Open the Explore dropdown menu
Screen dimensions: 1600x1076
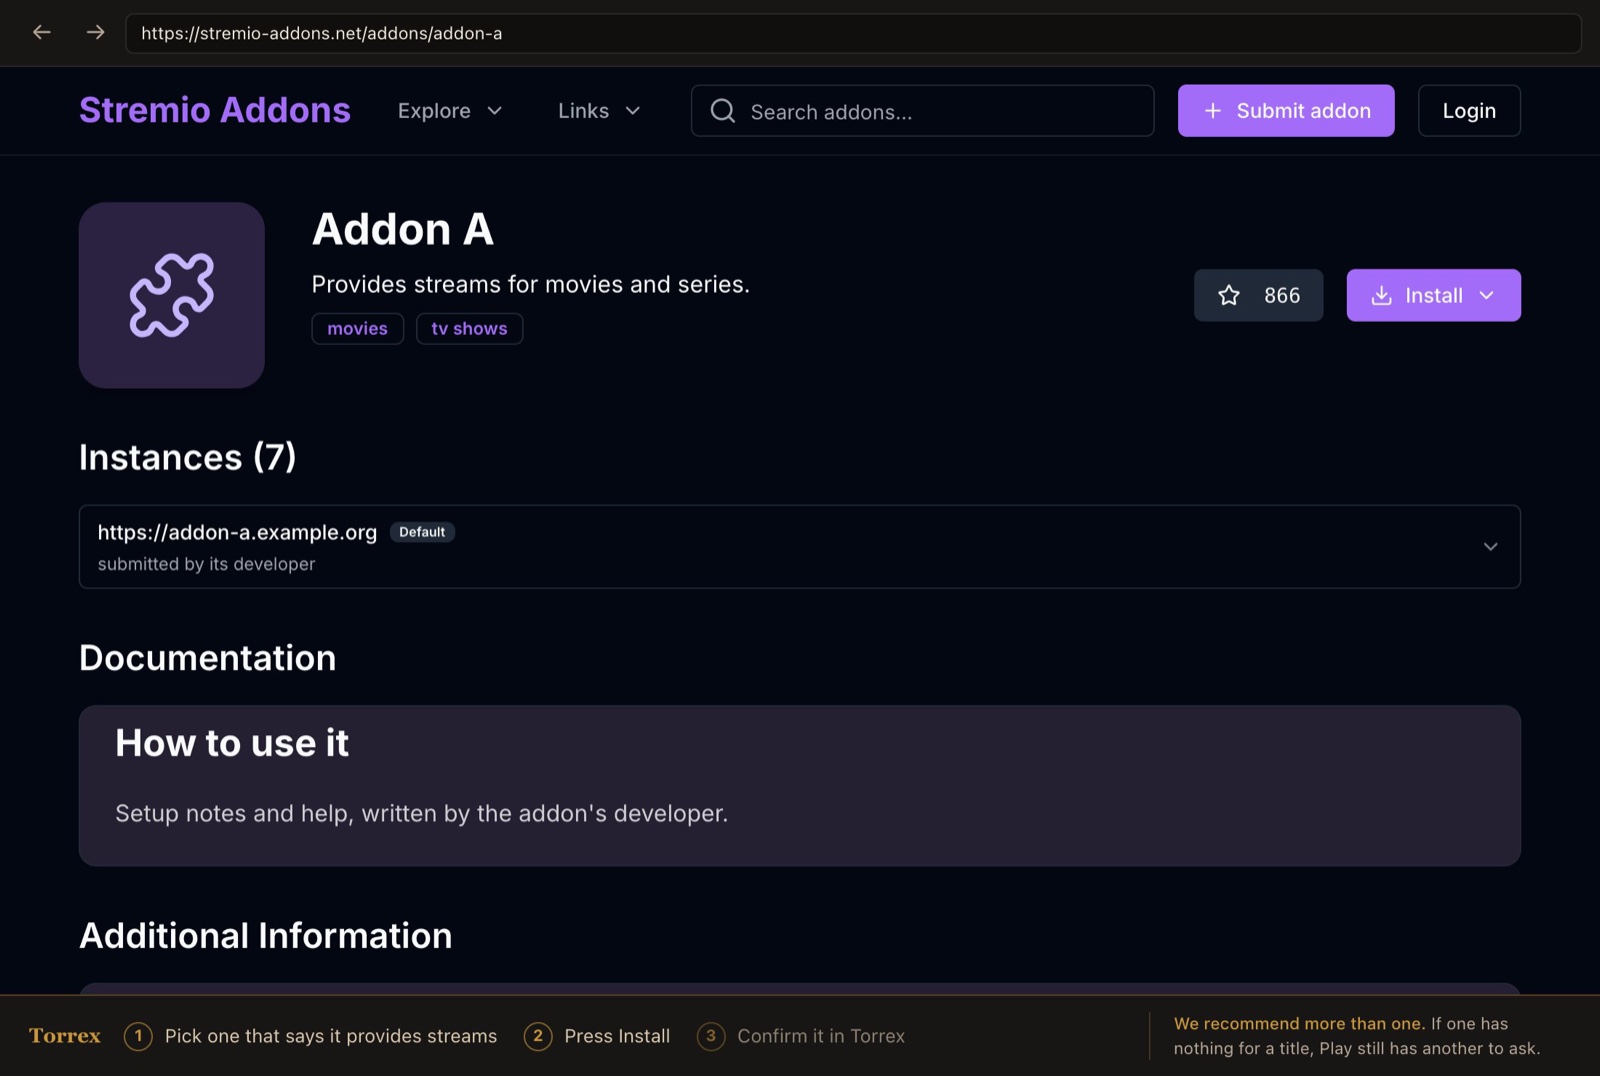pyautogui.click(x=450, y=111)
